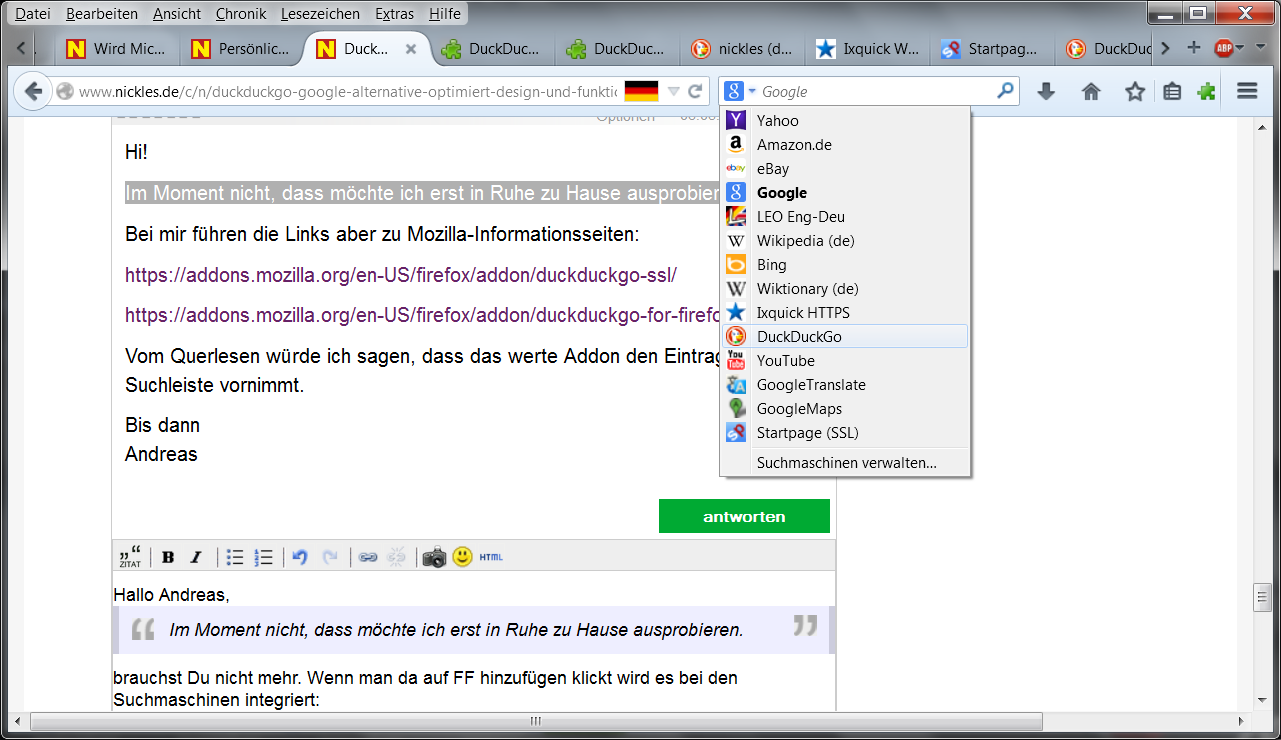Select Wiktionary (de) search engine
The image size is (1281, 740).
point(845,288)
